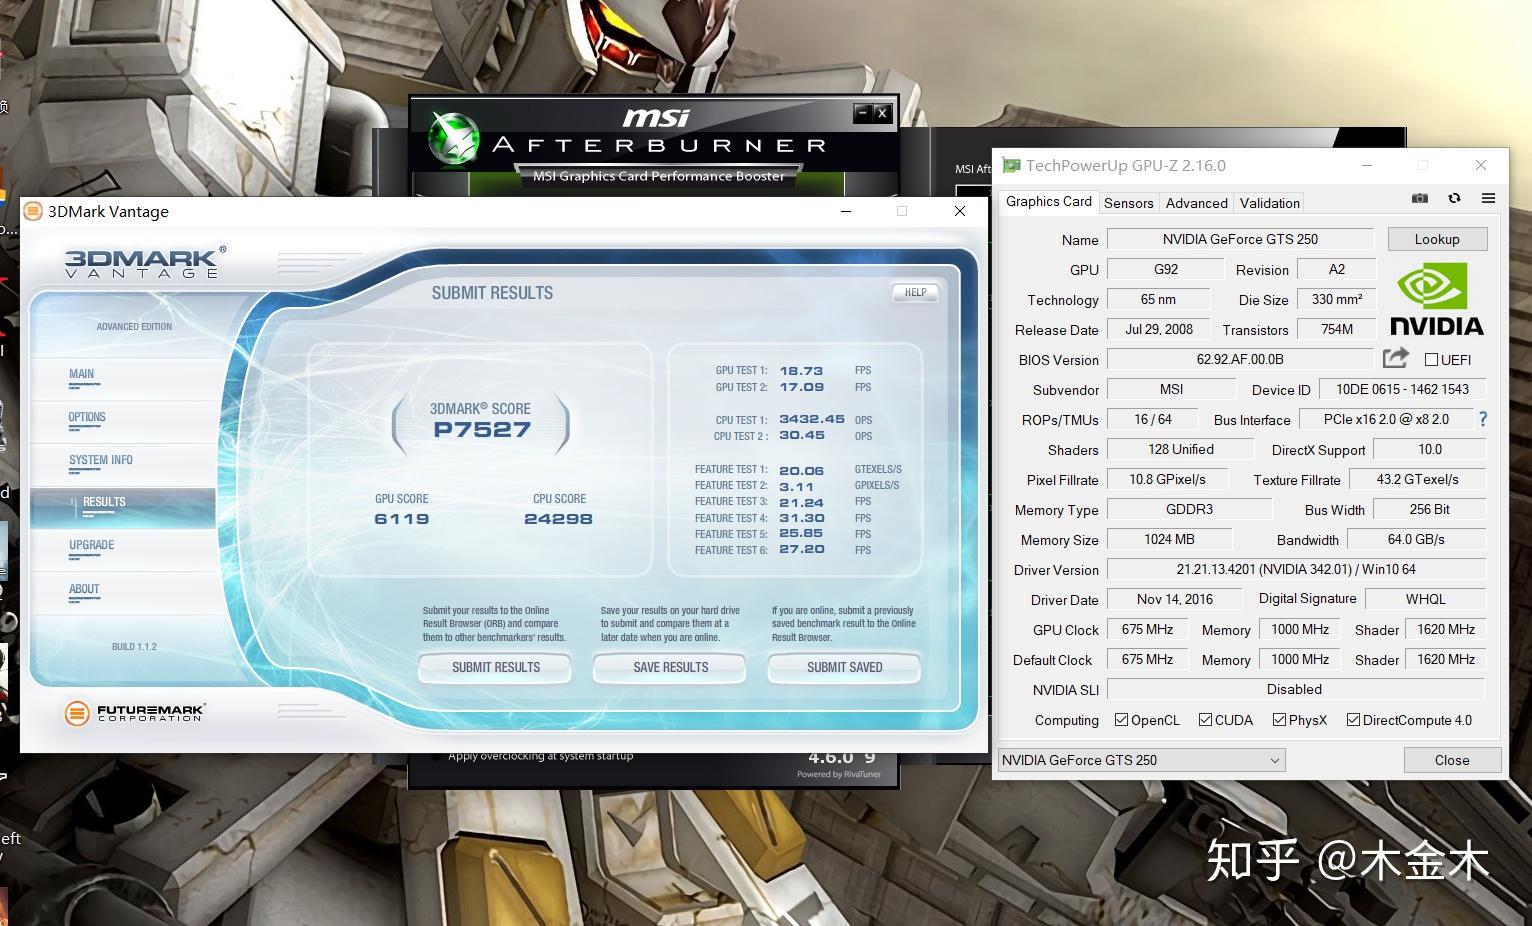This screenshot has height=926, width=1532.
Task: Click the Bus Interface question mark
Action: click(1483, 419)
